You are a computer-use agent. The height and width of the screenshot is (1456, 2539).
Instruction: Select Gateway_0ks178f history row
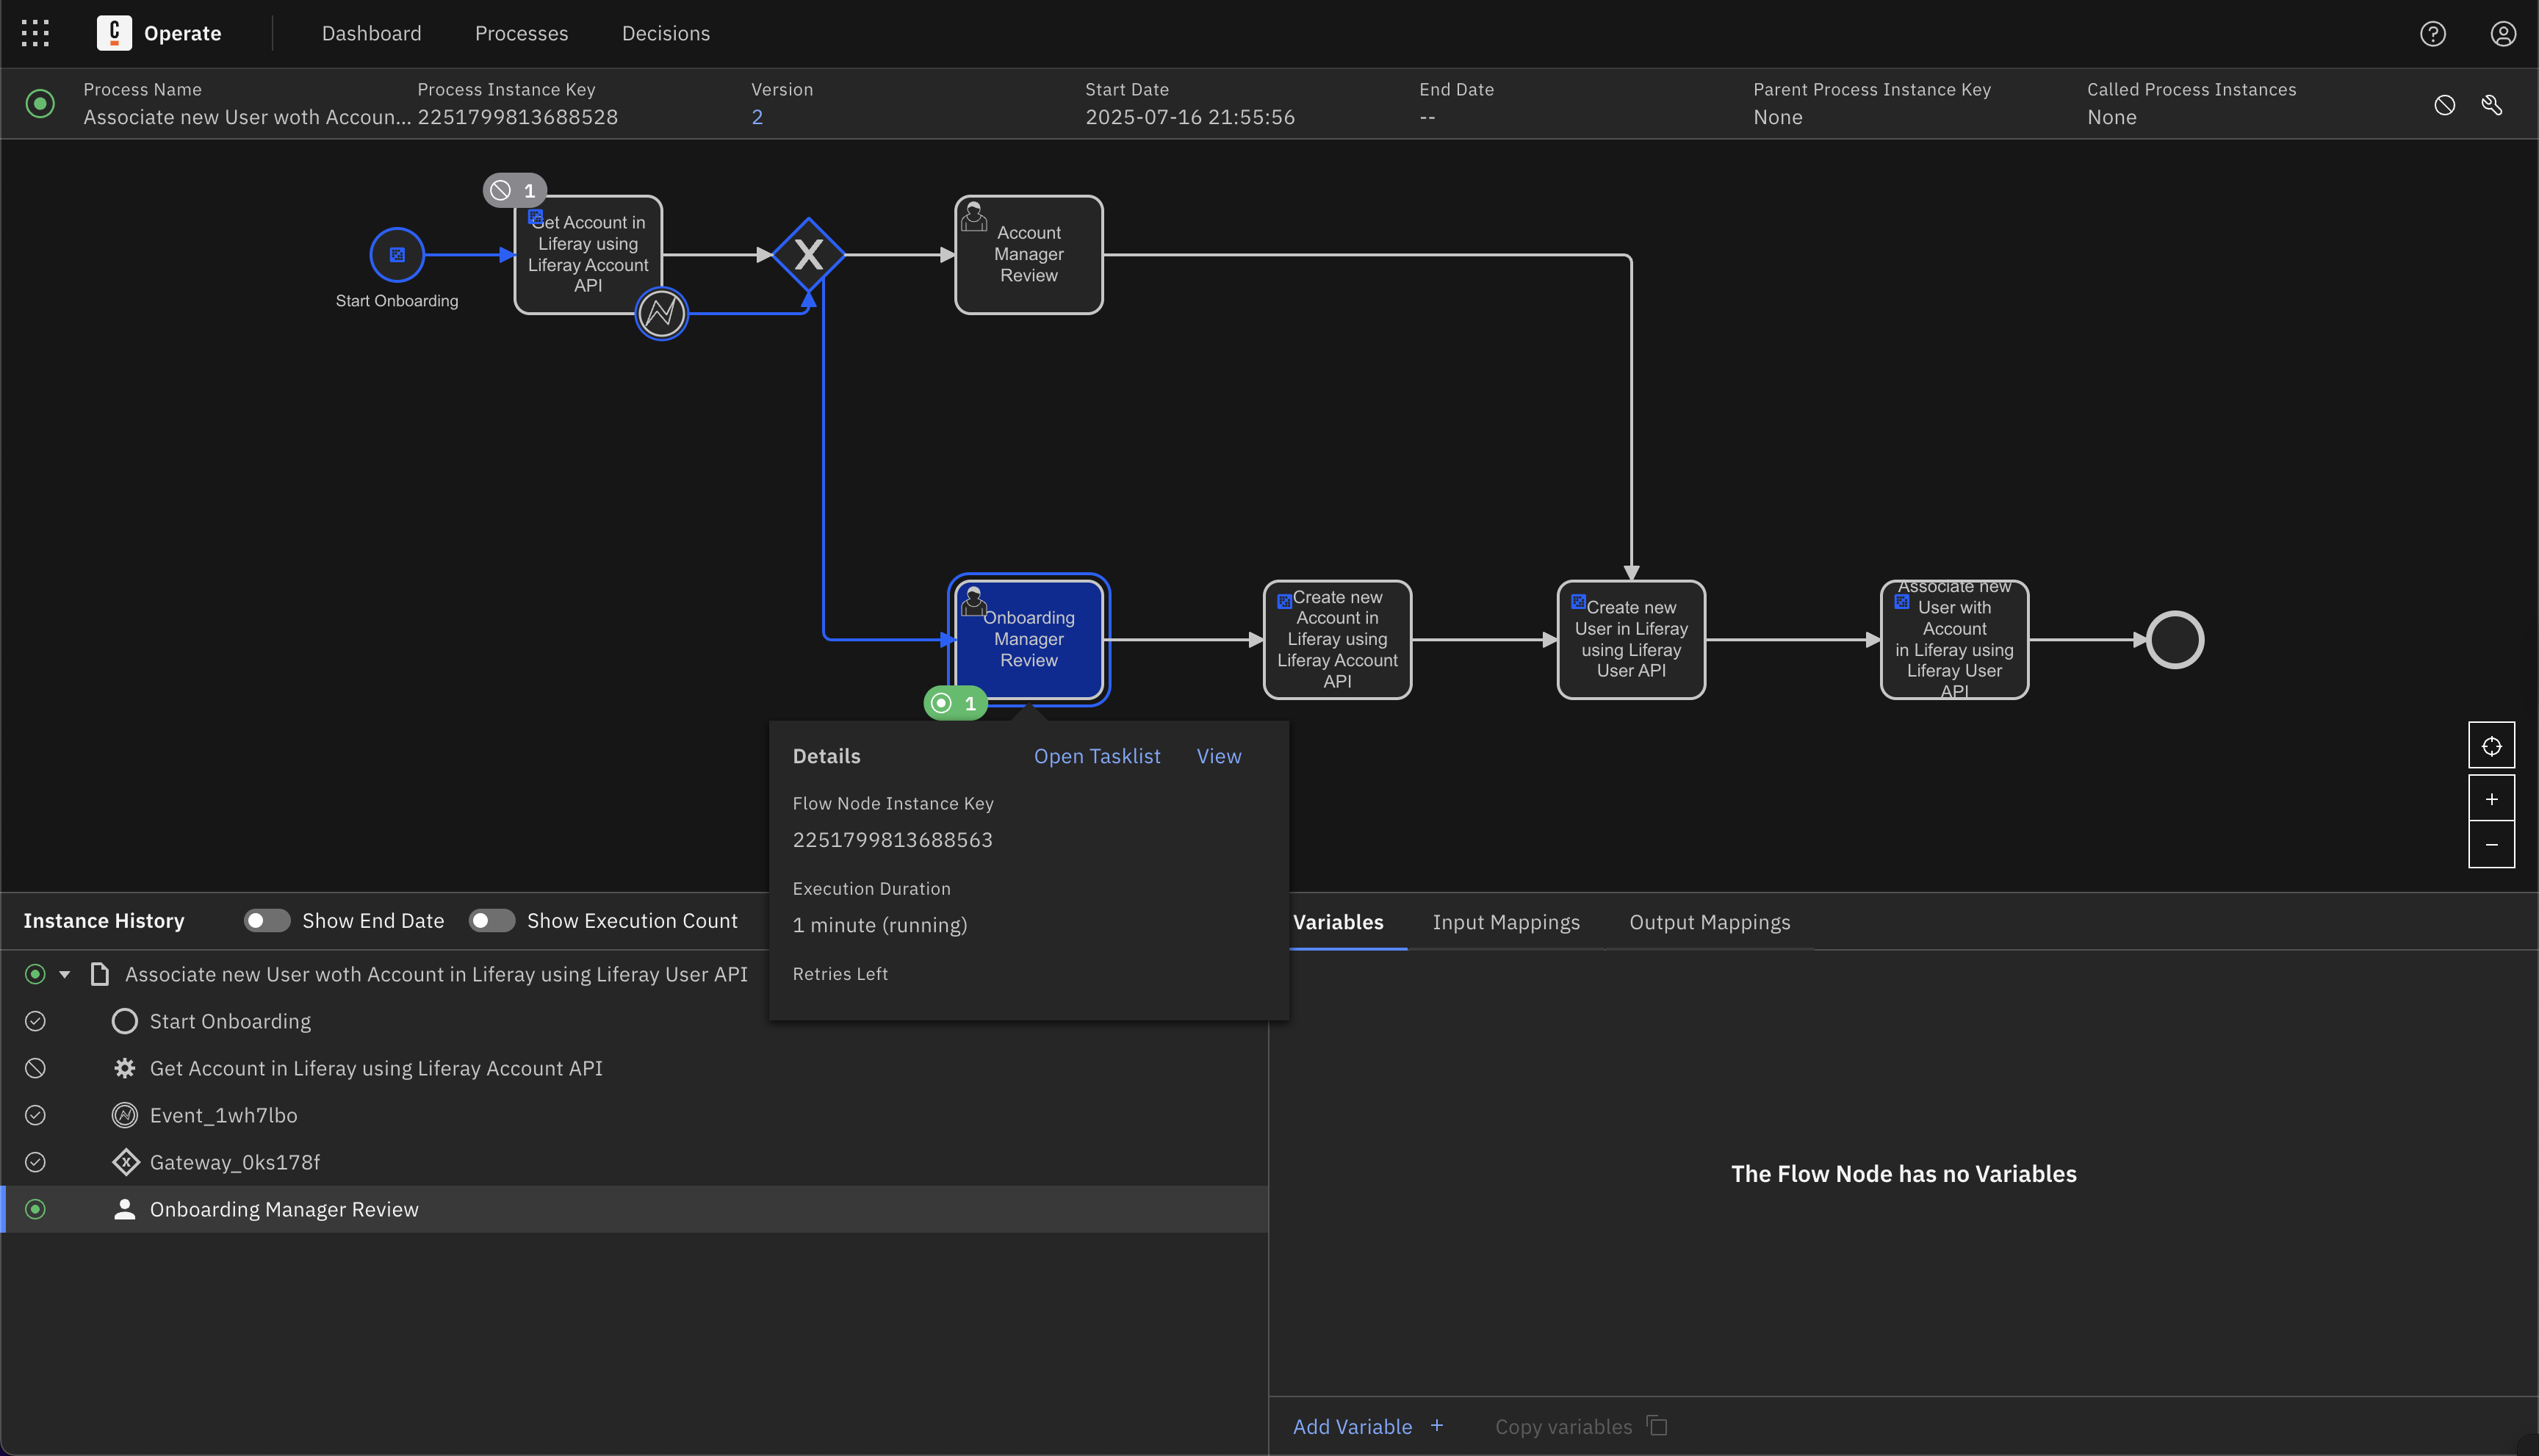click(634, 1162)
